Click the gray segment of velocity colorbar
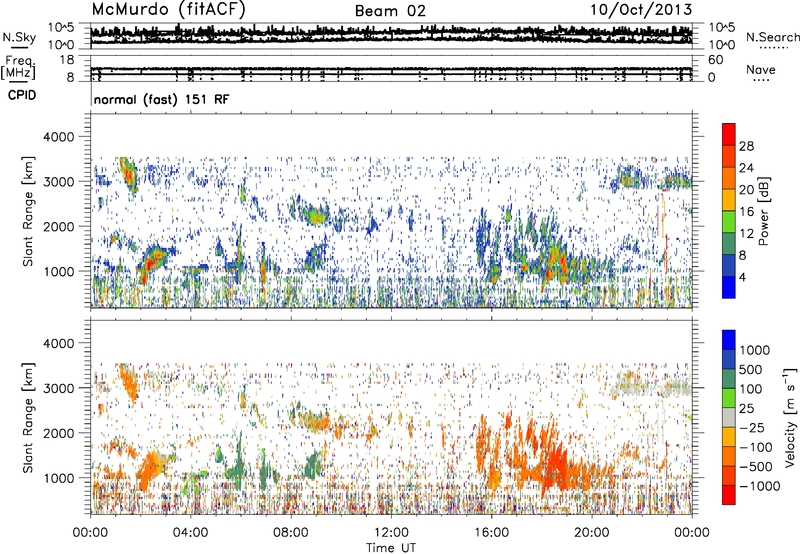This screenshot has height=554, width=800. point(729,418)
